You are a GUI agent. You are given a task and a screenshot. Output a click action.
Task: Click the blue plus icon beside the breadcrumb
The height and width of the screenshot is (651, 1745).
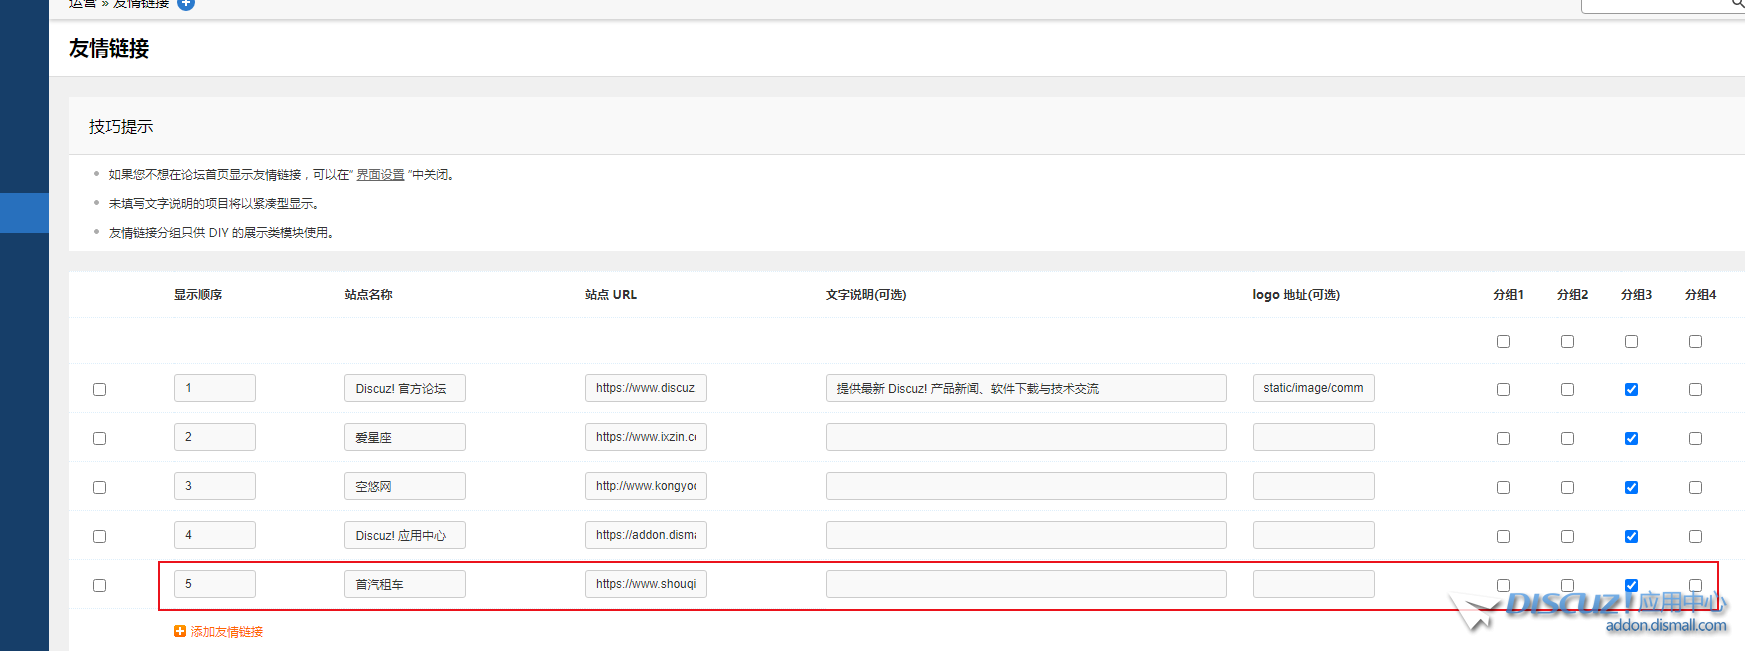point(186,4)
